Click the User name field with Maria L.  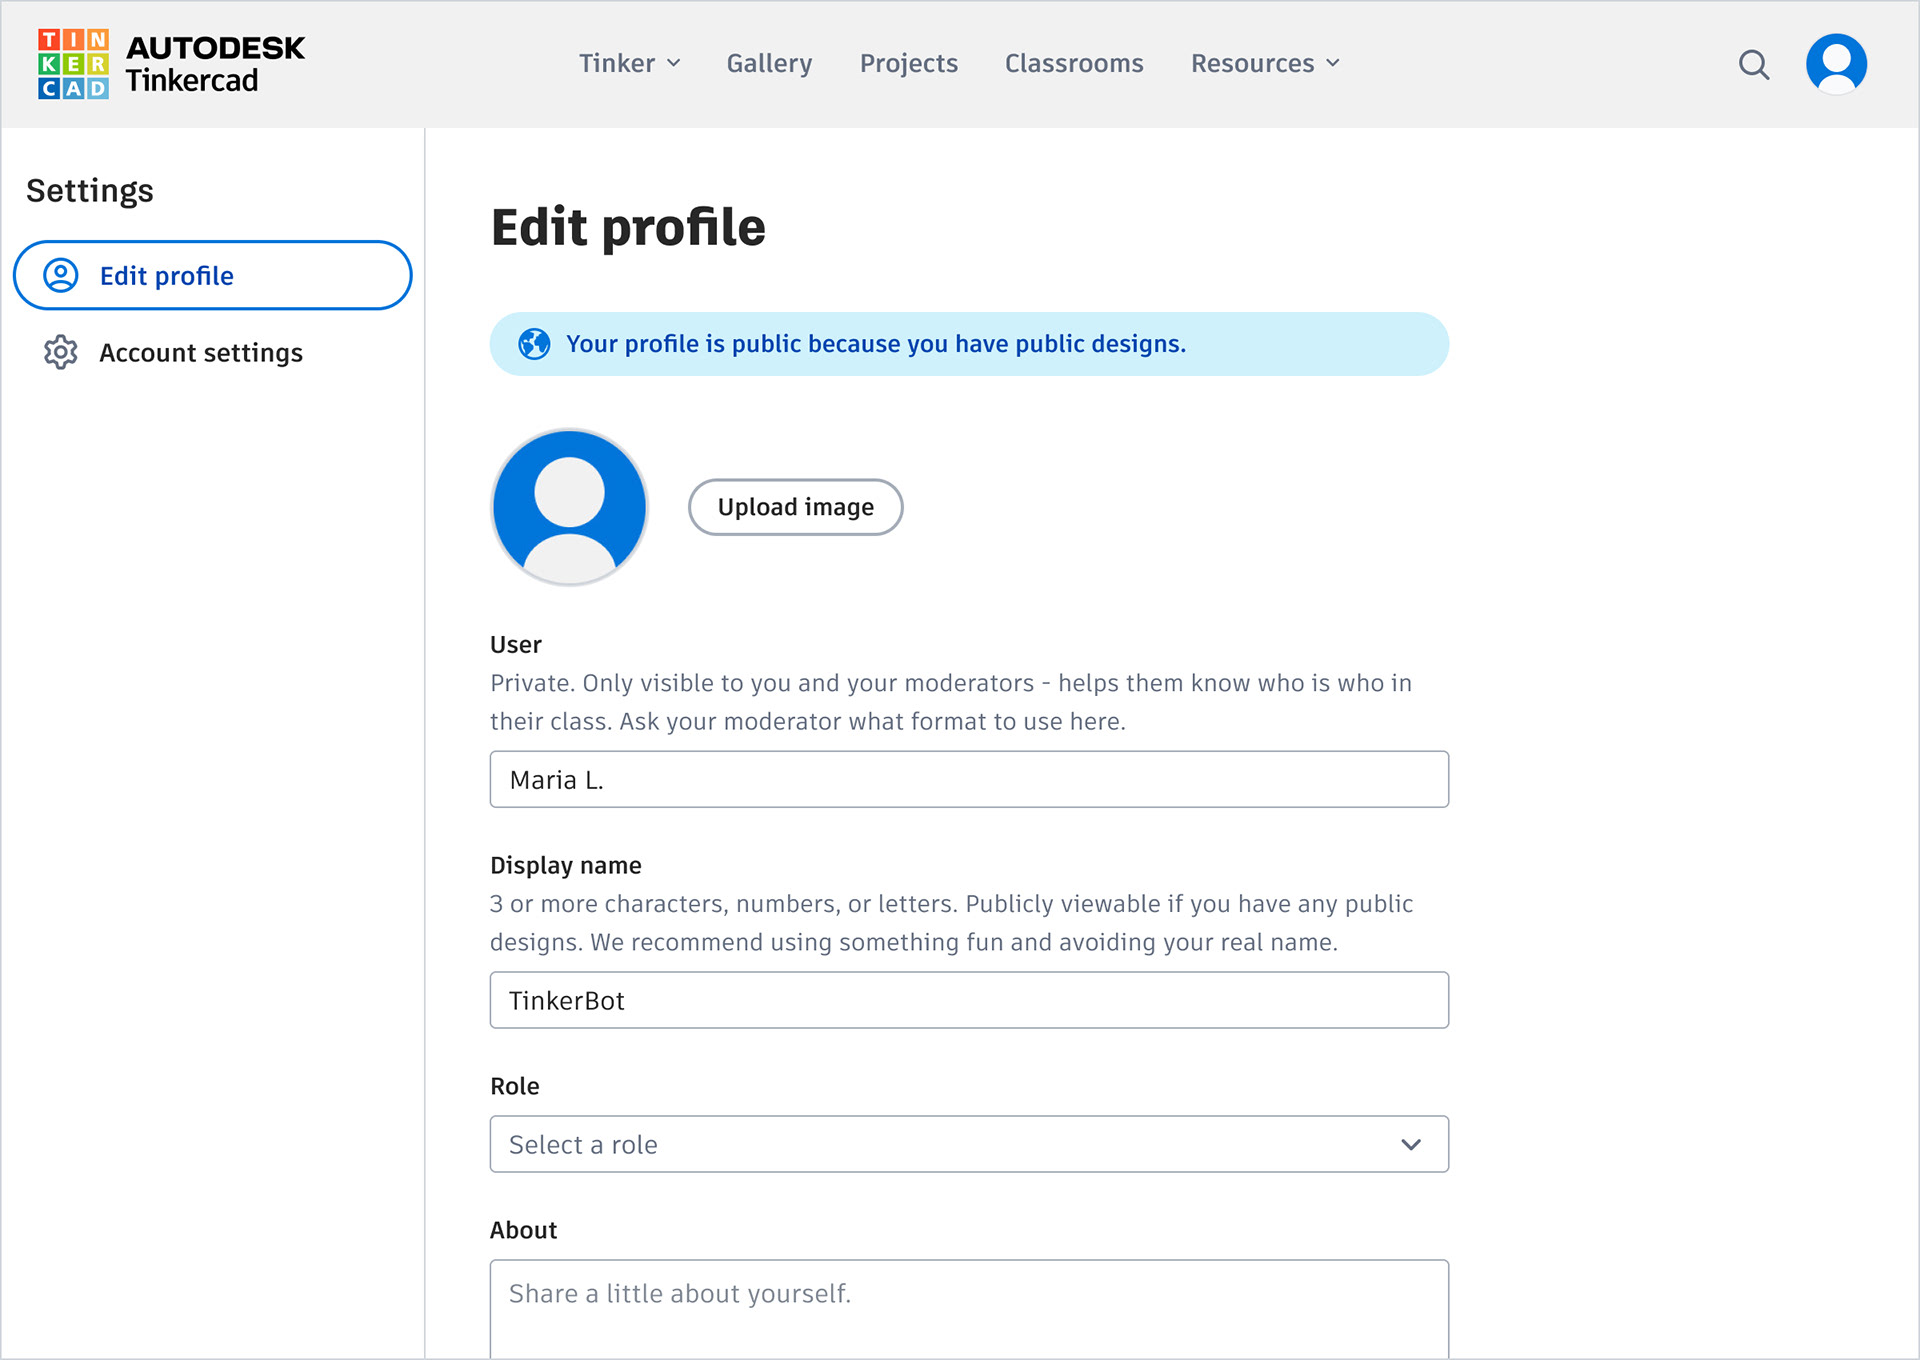click(968, 779)
